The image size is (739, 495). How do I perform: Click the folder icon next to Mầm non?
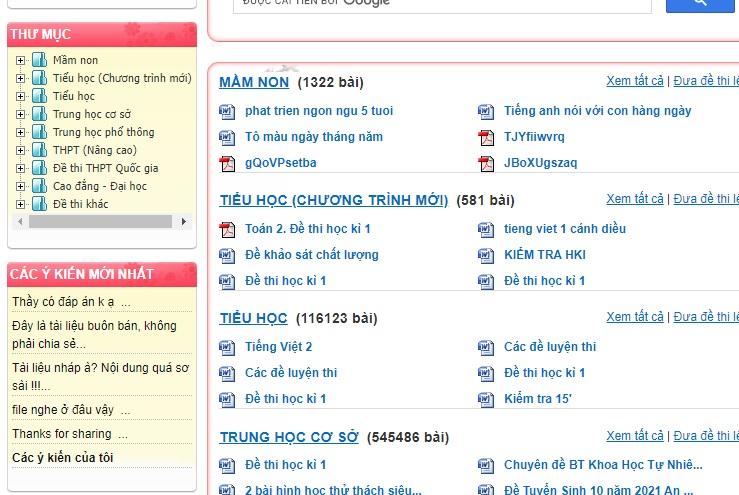coord(40,60)
